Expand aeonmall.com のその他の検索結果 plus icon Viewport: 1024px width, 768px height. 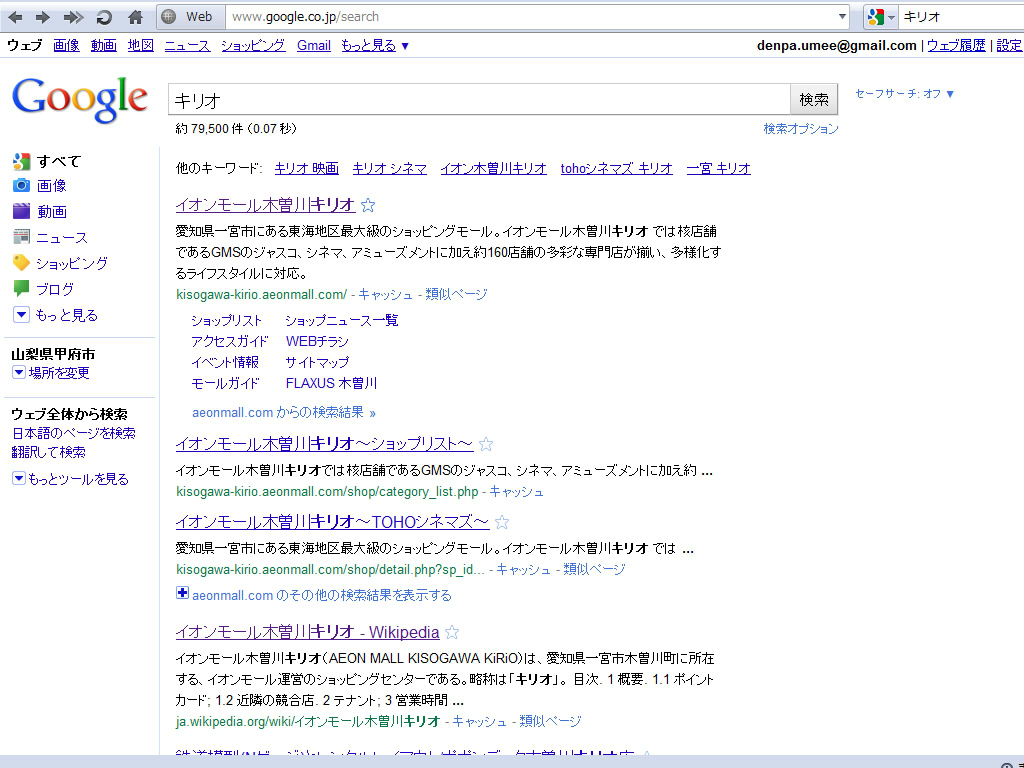[x=182, y=593]
